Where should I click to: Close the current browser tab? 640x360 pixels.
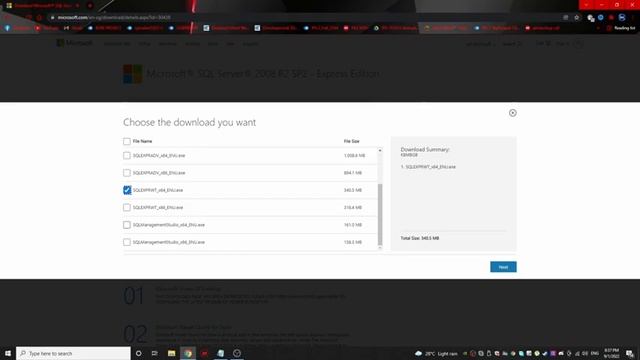(78, 6)
